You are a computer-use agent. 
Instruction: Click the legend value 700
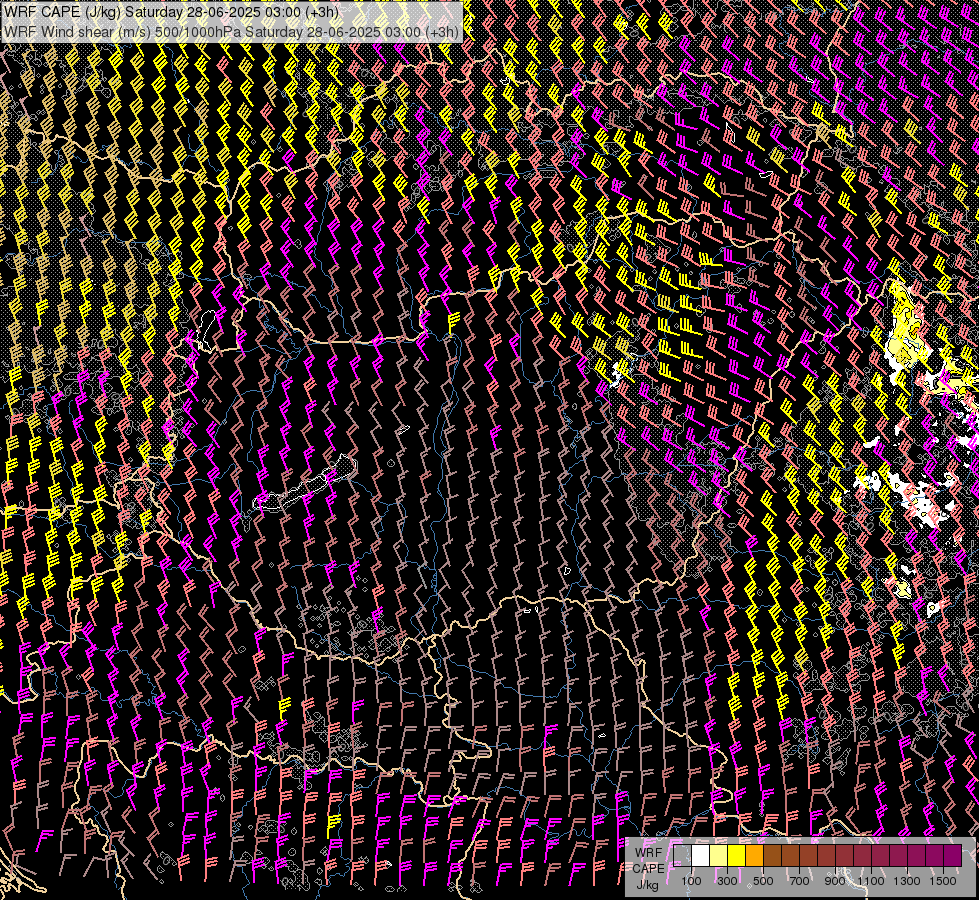799,881
